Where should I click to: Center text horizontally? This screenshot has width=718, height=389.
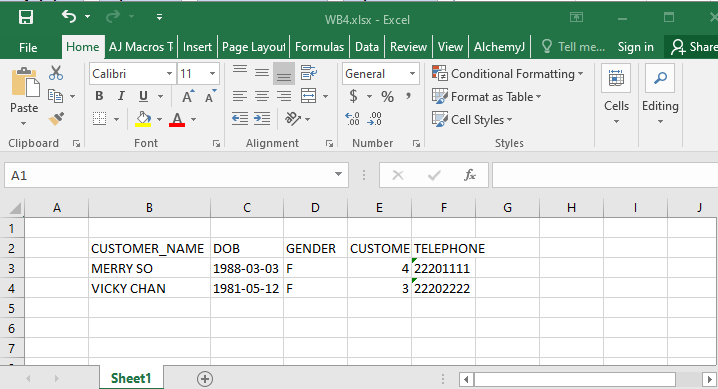point(261,97)
